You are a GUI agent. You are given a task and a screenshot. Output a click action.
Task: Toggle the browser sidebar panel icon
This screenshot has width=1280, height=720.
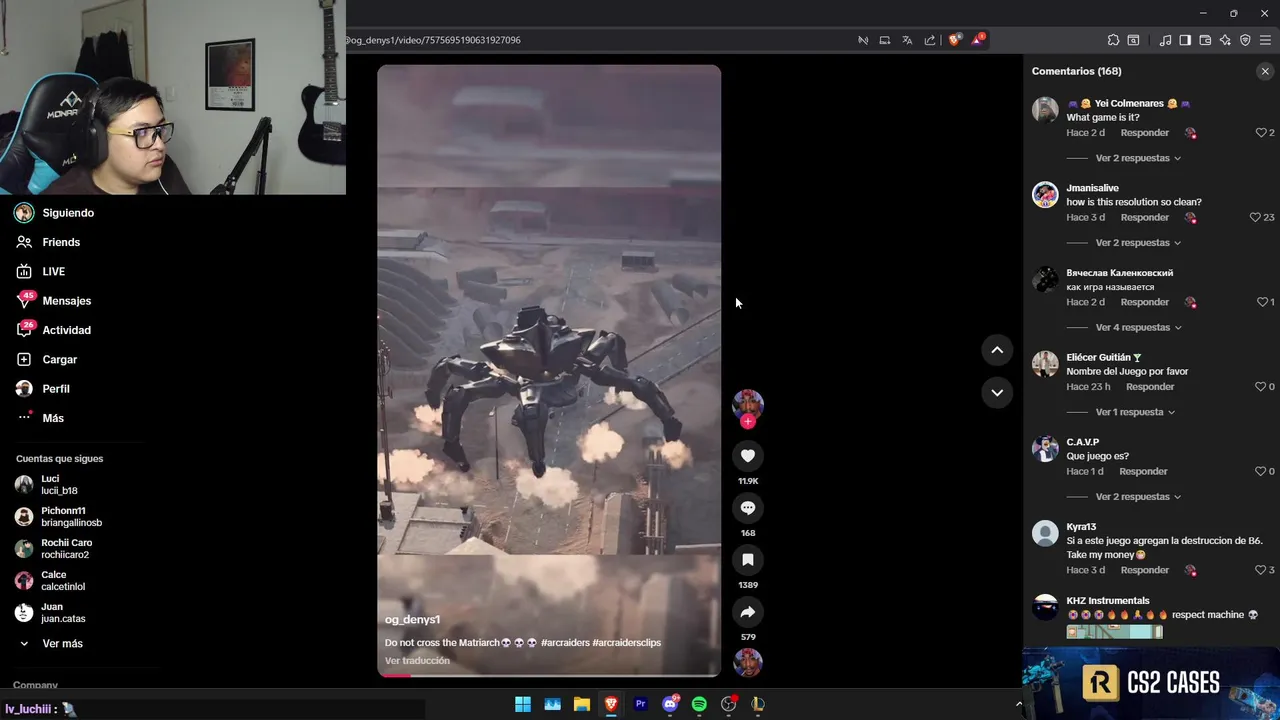(1185, 40)
